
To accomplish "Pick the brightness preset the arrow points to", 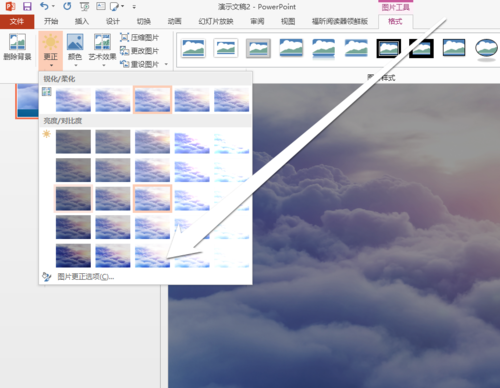I will pyautogui.click(x=152, y=256).
